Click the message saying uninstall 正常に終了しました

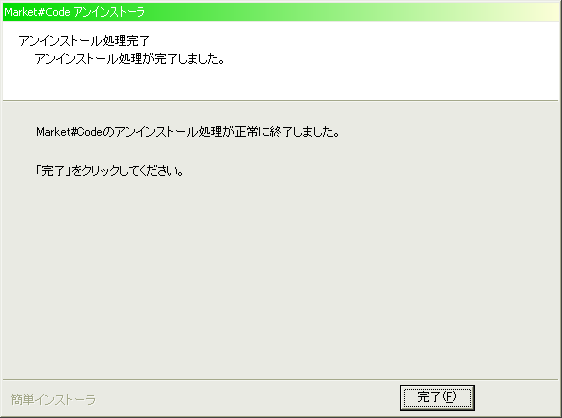pyautogui.click(x=188, y=132)
